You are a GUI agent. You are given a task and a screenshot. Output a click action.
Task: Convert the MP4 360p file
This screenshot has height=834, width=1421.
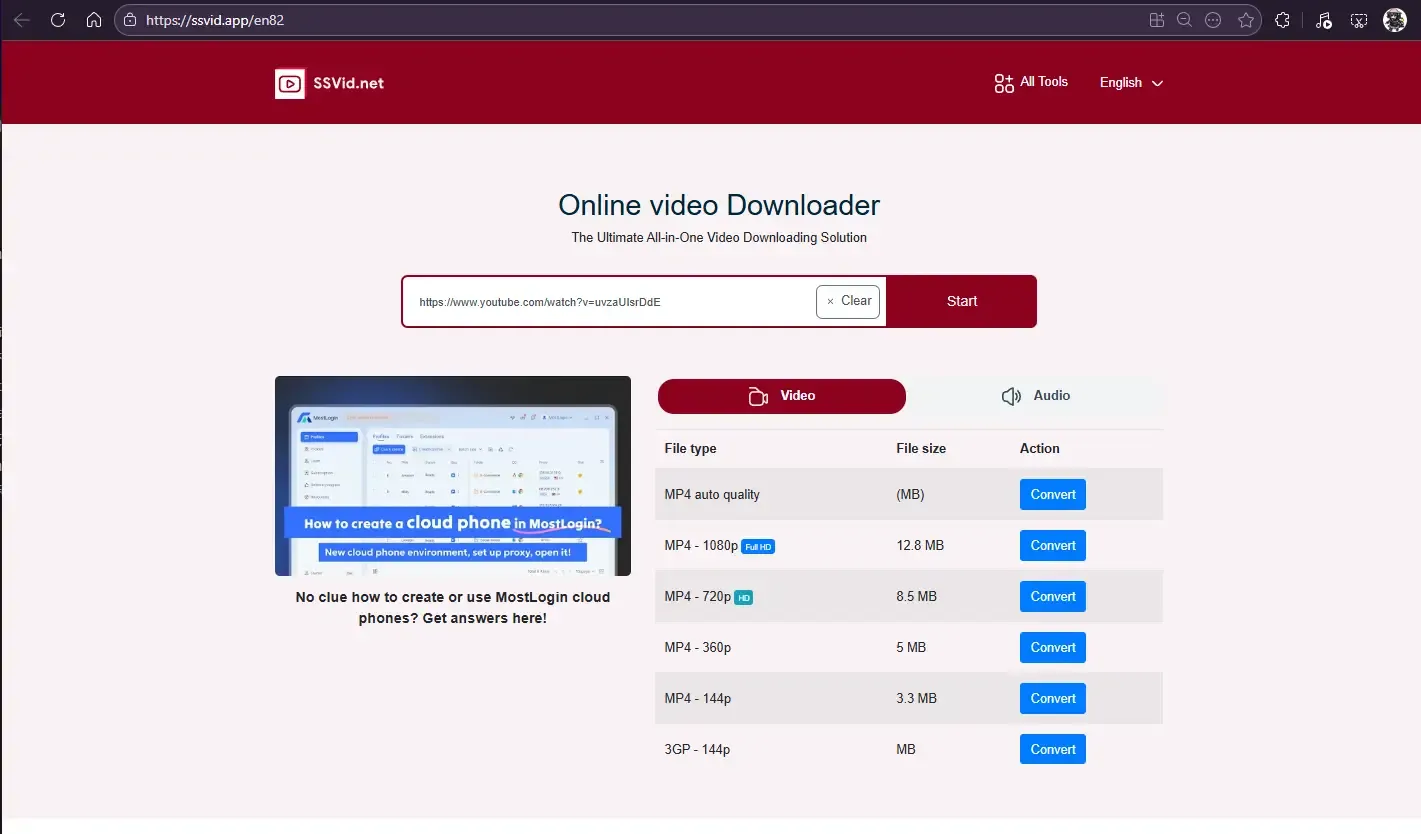click(1052, 647)
